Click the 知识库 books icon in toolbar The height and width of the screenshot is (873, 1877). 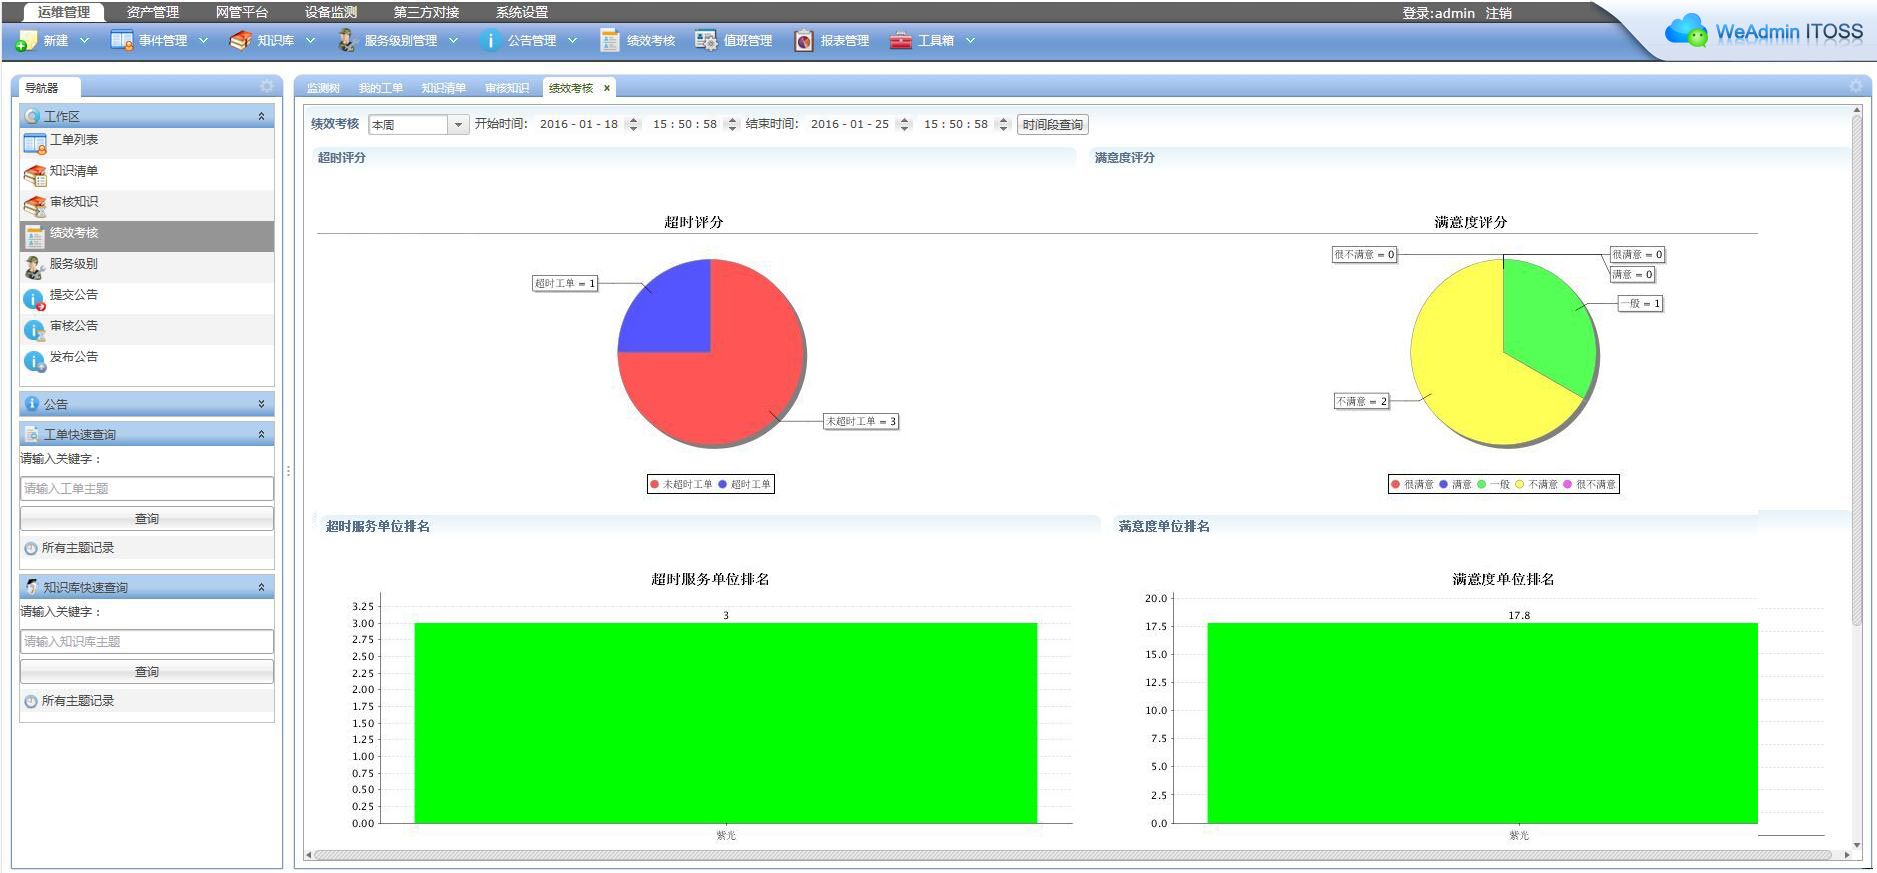pos(240,41)
